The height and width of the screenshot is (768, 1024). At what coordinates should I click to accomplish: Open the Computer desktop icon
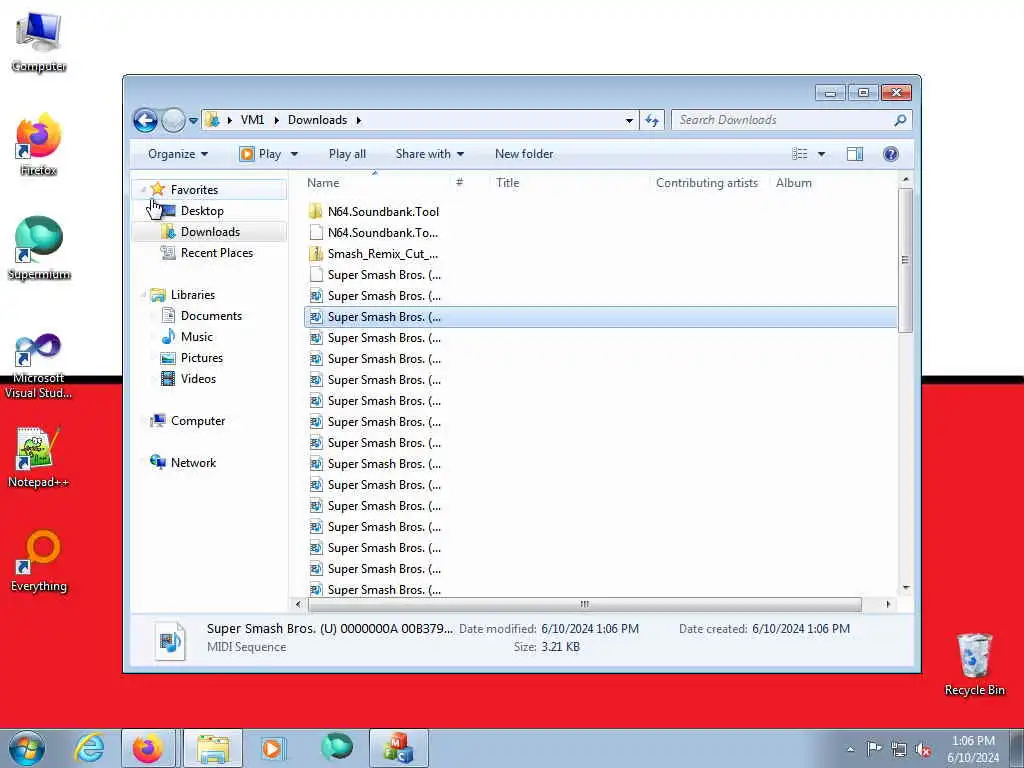click(39, 42)
